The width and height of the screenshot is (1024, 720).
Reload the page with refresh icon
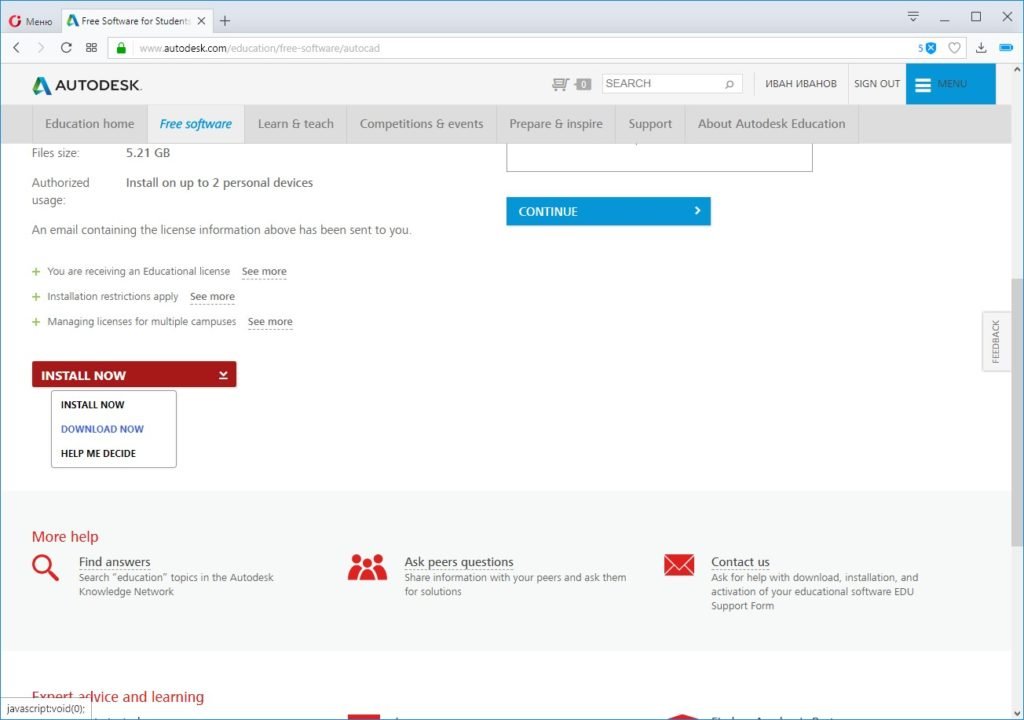coord(66,48)
